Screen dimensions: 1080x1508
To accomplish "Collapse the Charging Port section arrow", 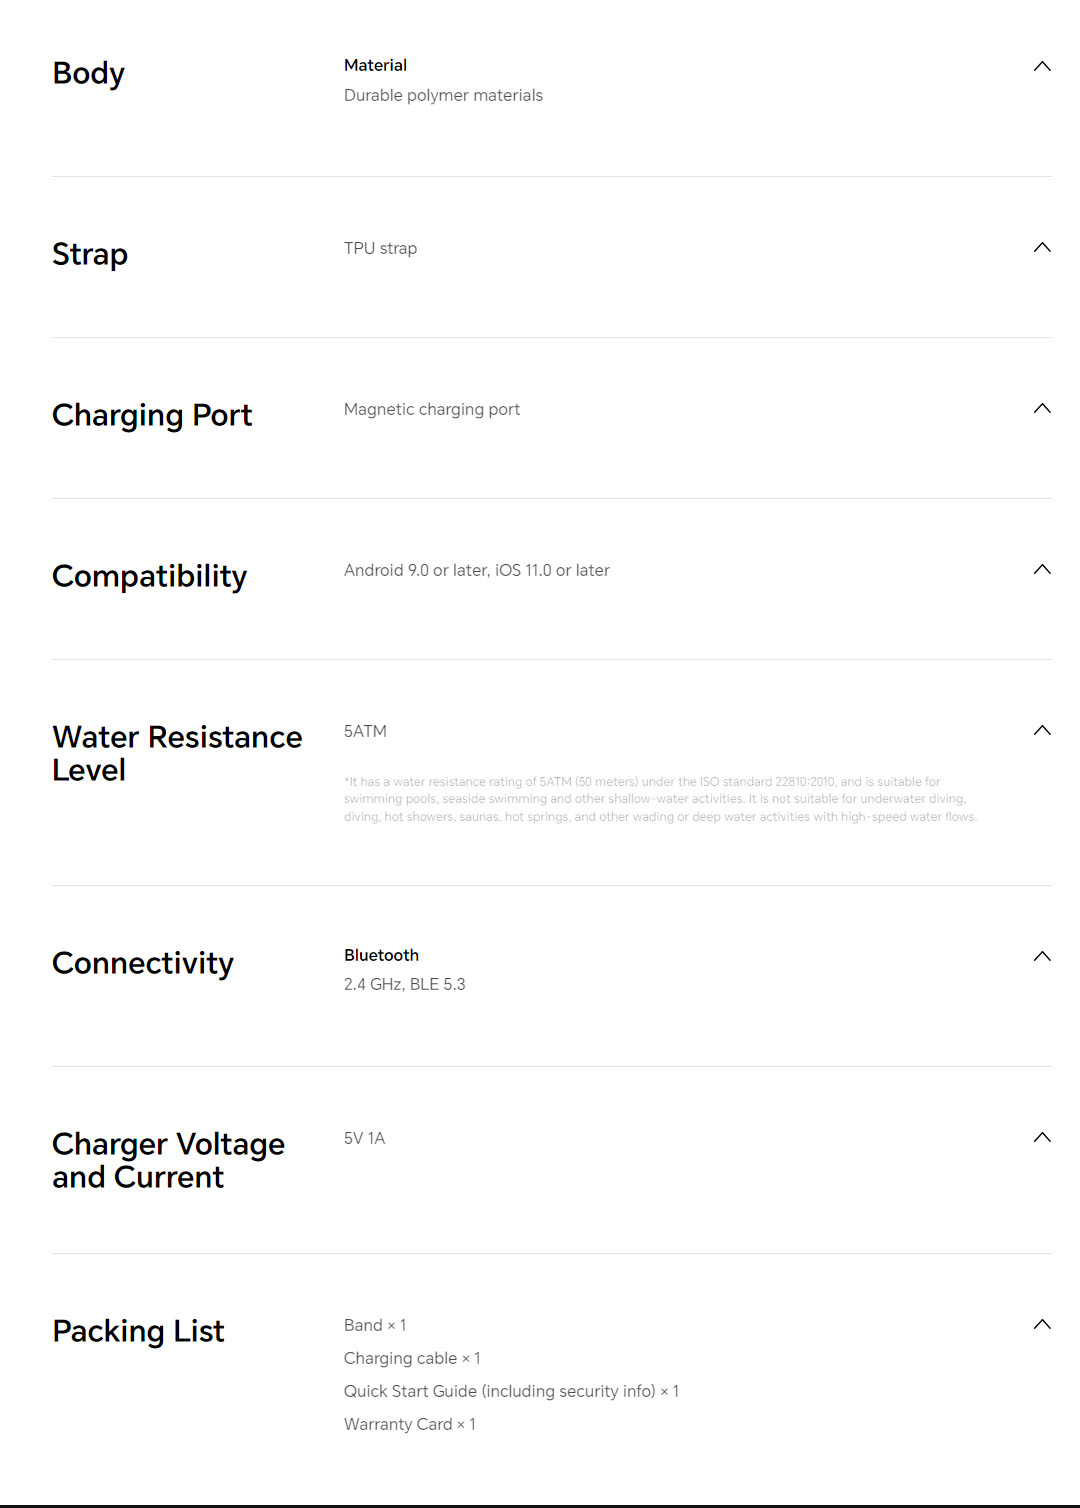I will click(1041, 409).
